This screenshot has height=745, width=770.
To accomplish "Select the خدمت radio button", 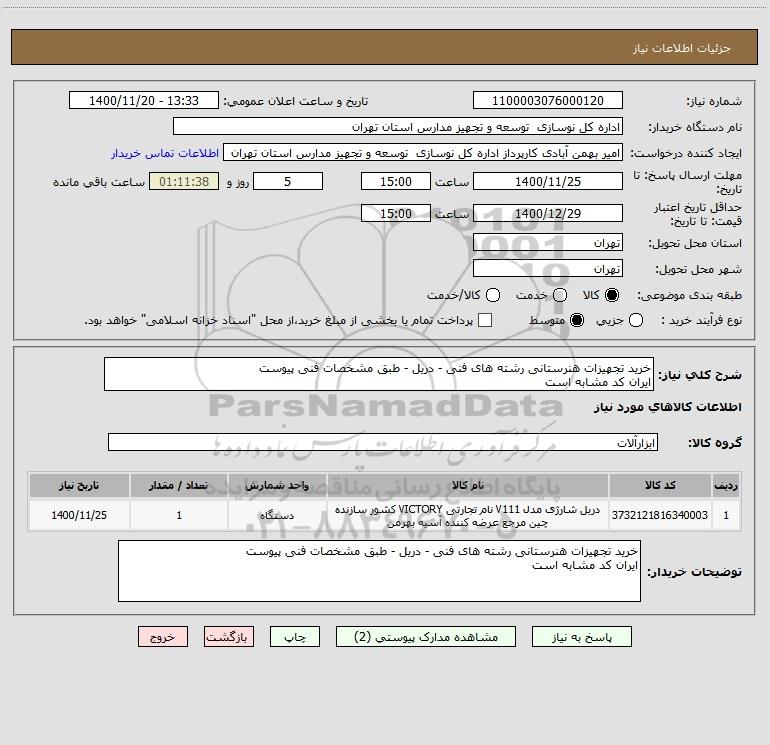I will [560, 295].
